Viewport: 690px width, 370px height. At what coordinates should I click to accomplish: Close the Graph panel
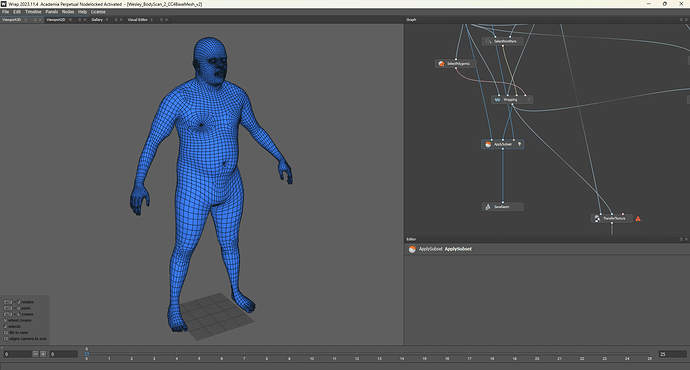pyautogui.click(x=686, y=20)
